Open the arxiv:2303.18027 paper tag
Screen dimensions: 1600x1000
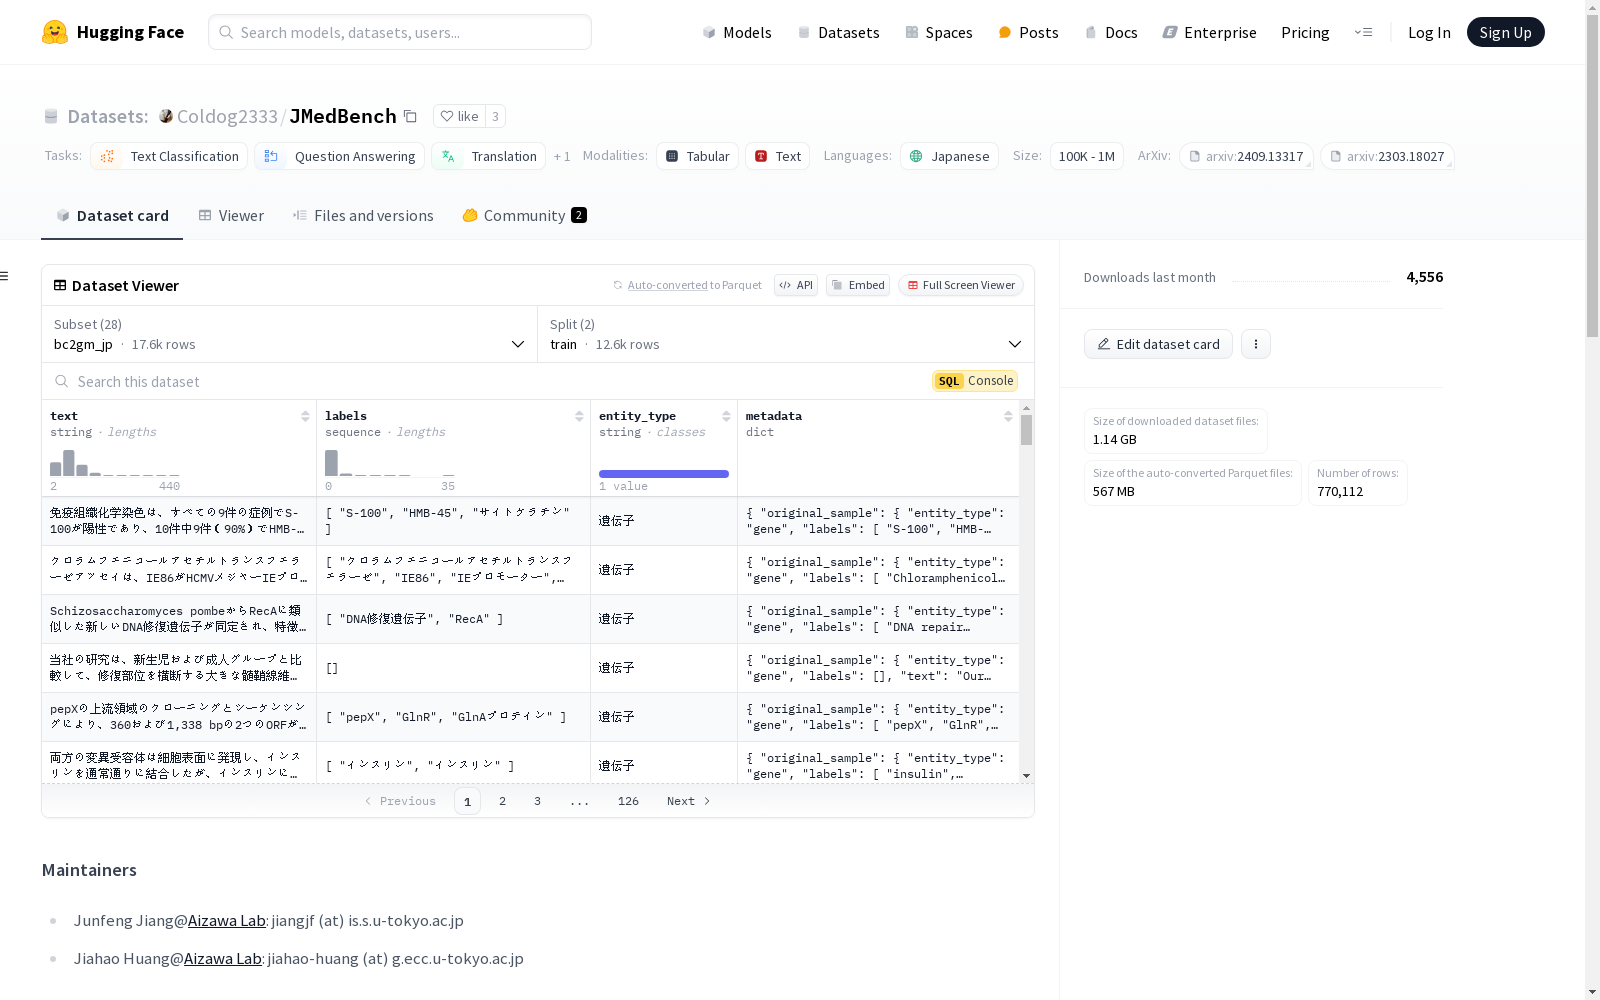coord(1387,156)
